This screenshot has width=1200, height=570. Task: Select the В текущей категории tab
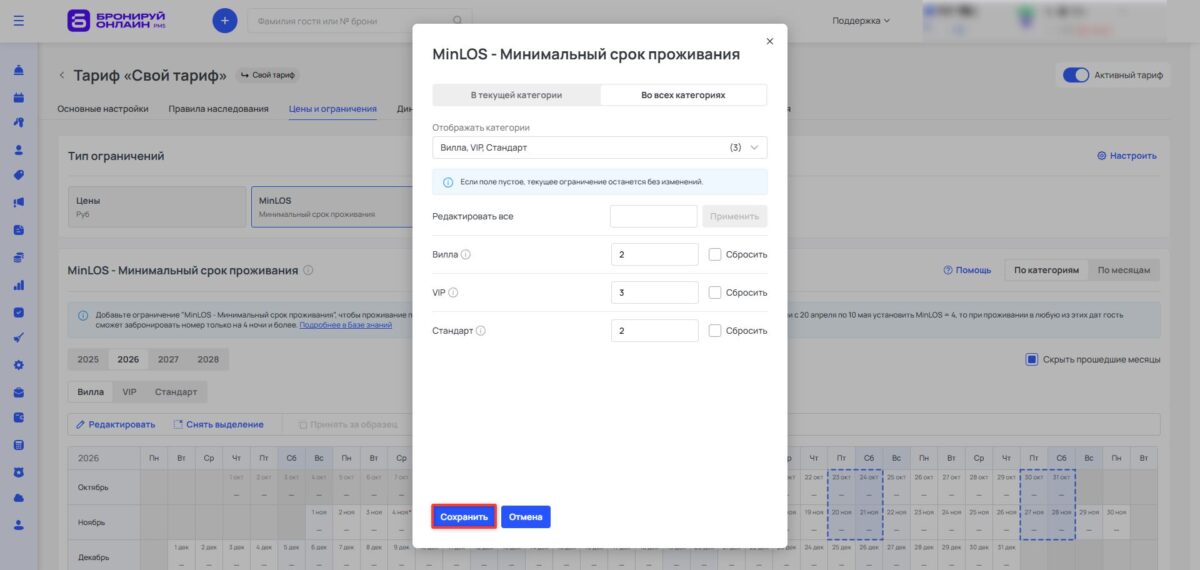(x=516, y=95)
